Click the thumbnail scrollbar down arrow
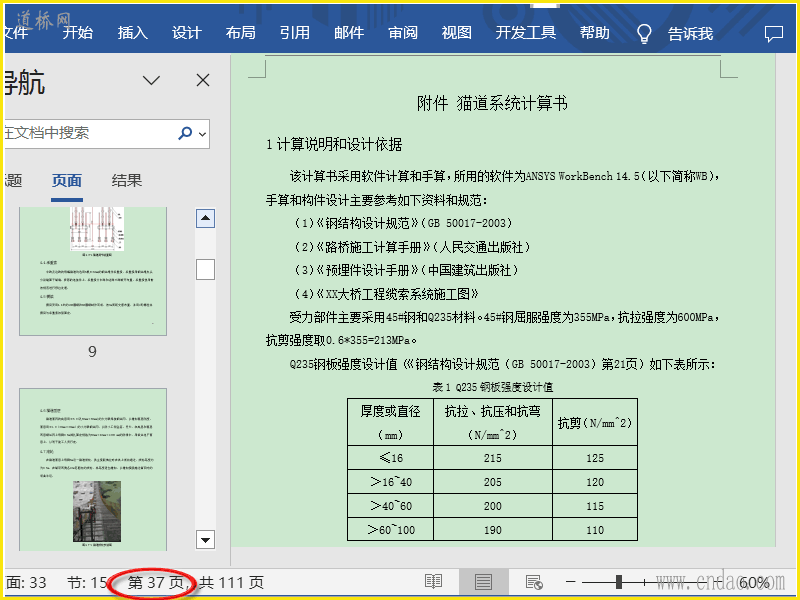This screenshot has width=800, height=600. (205, 539)
